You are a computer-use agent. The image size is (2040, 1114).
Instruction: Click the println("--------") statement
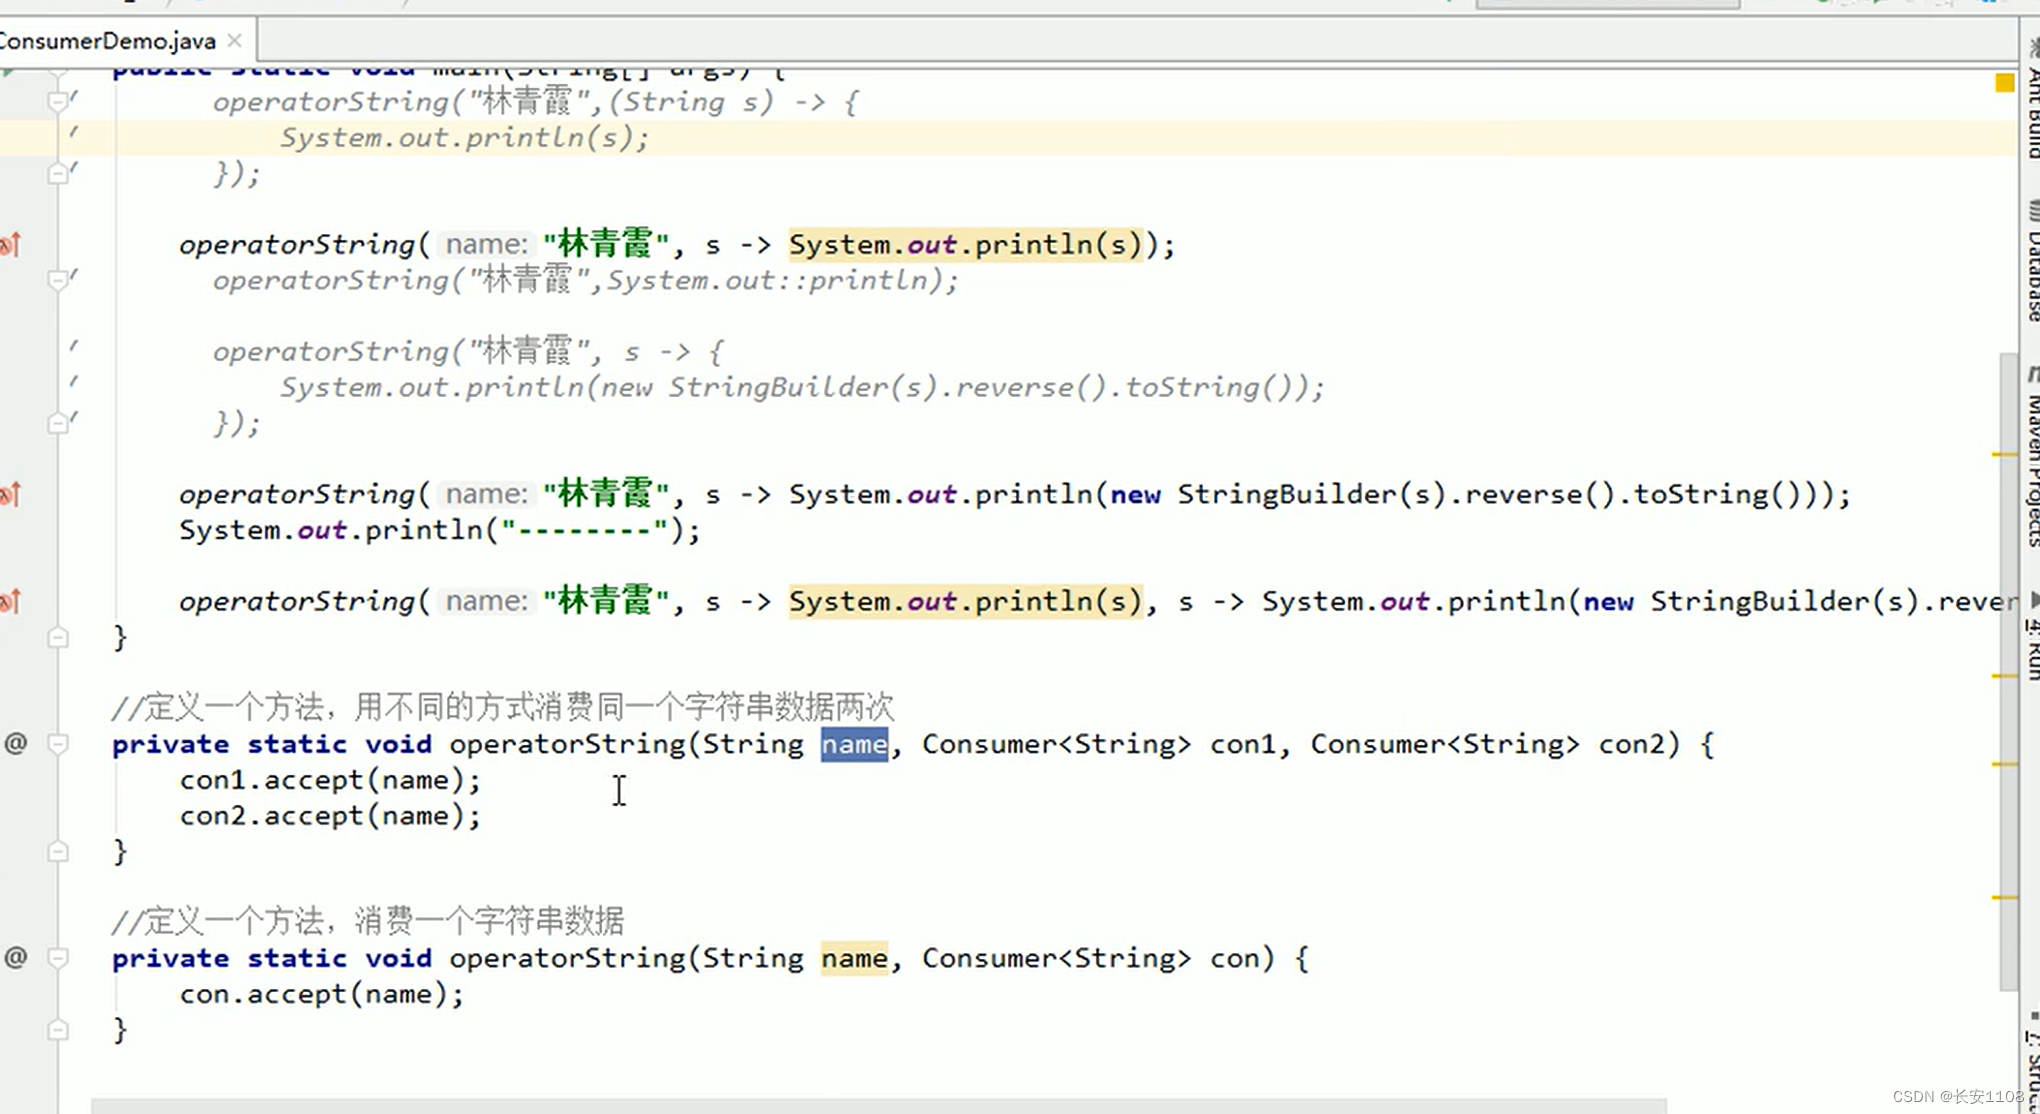pyautogui.click(x=440, y=530)
